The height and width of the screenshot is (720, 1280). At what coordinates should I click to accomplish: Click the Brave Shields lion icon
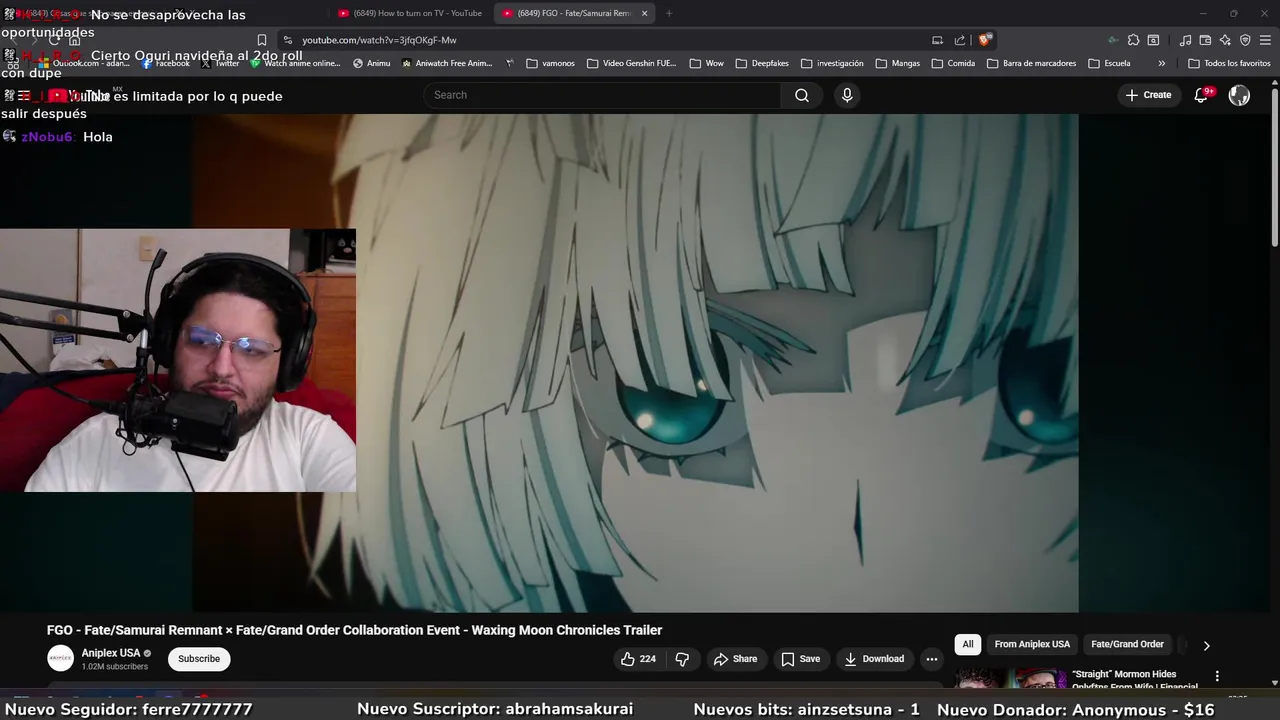click(x=985, y=40)
